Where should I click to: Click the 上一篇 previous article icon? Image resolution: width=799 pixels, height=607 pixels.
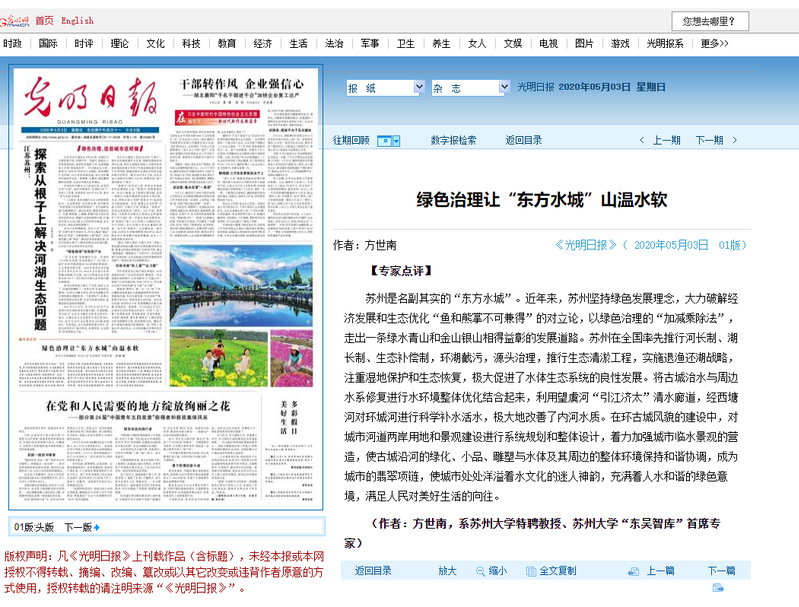tap(635, 571)
